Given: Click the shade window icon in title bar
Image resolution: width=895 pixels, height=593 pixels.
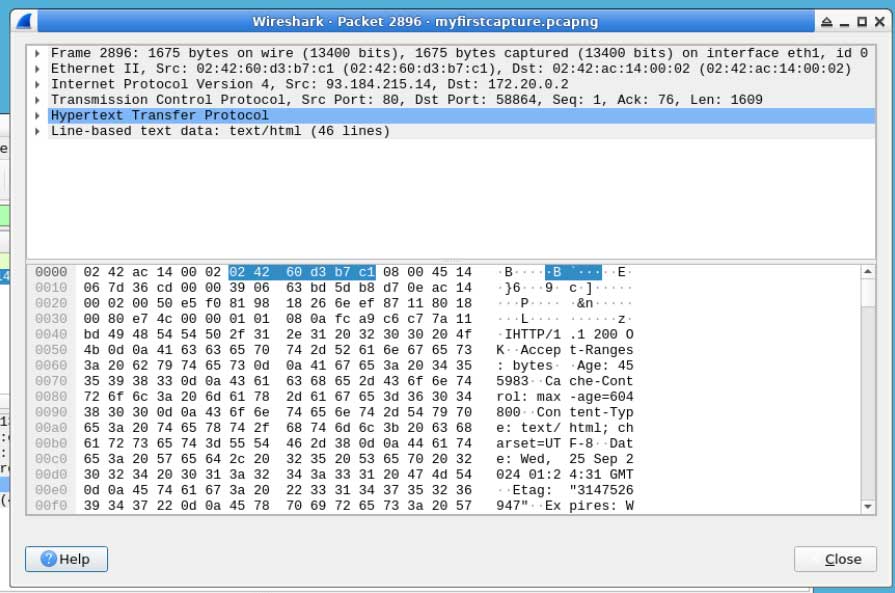Looking at the screenshot, I should [827, 22].
